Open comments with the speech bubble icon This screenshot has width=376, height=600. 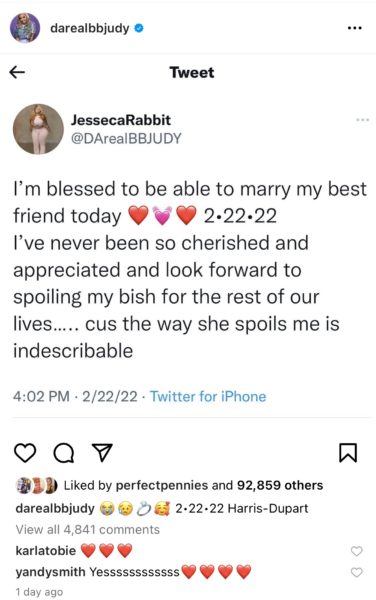pyautogui.click(x=63, y=453)
